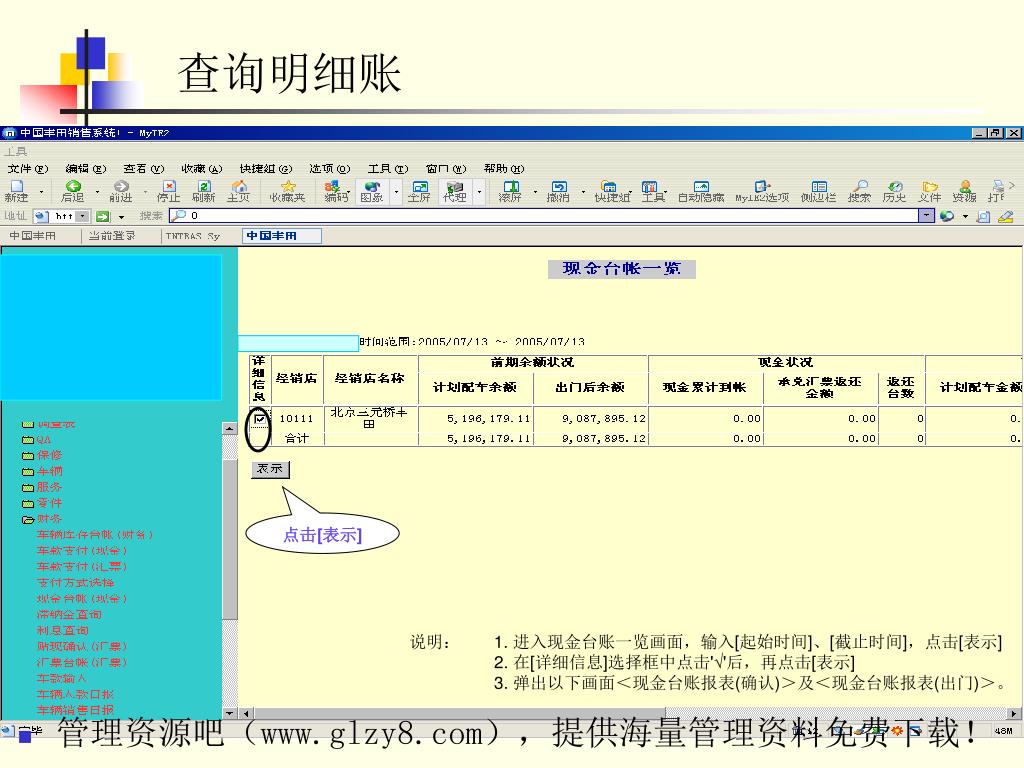
Task: Open the 收藏(A) menu
Action: pos(202,168)
